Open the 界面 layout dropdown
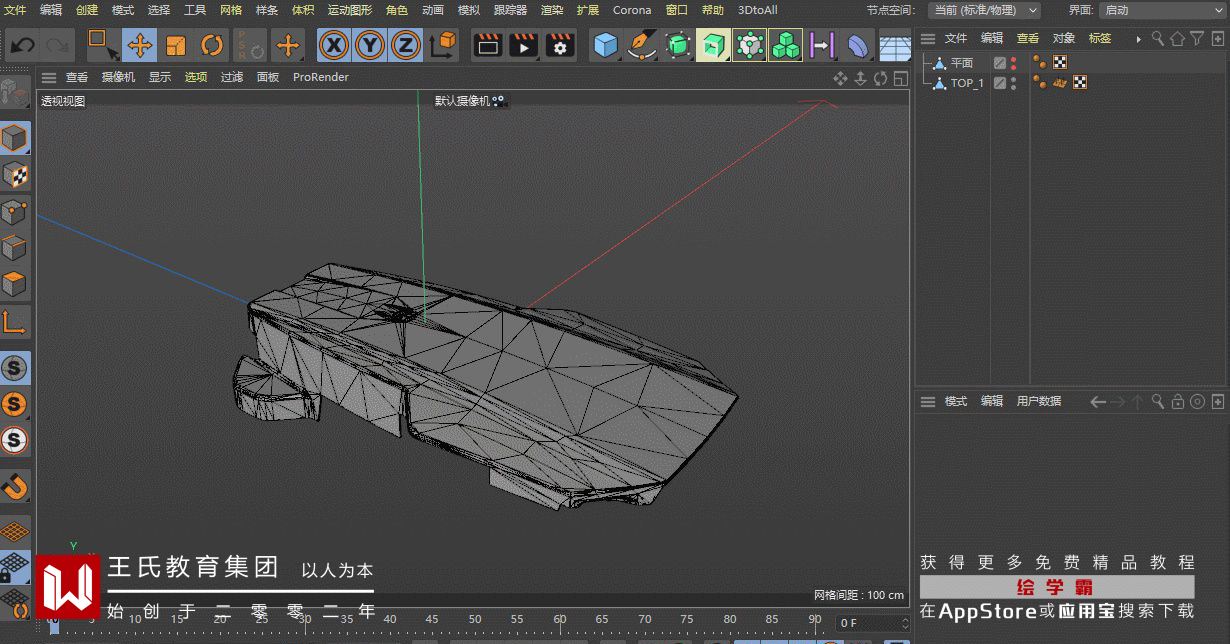Screen dimensions: 1230x644 (x=1162, y=10)
